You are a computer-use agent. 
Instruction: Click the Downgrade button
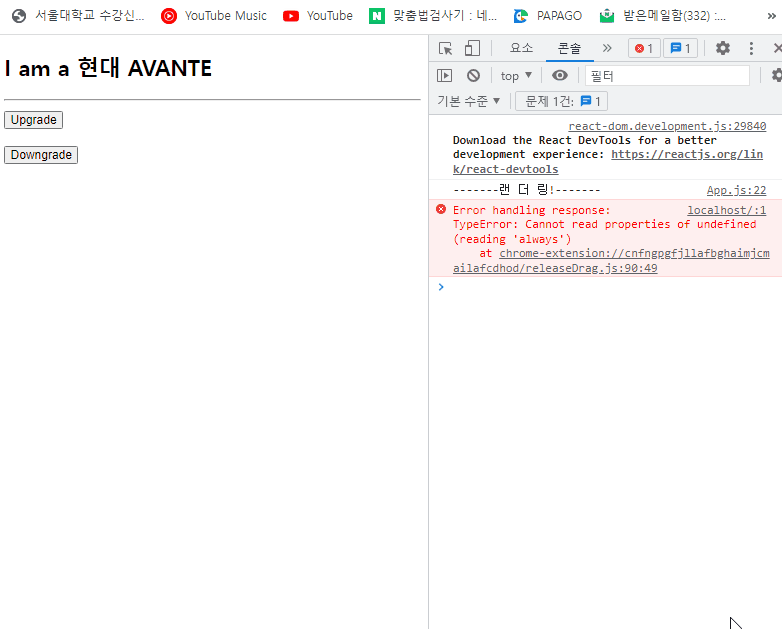tap(41, 155)
